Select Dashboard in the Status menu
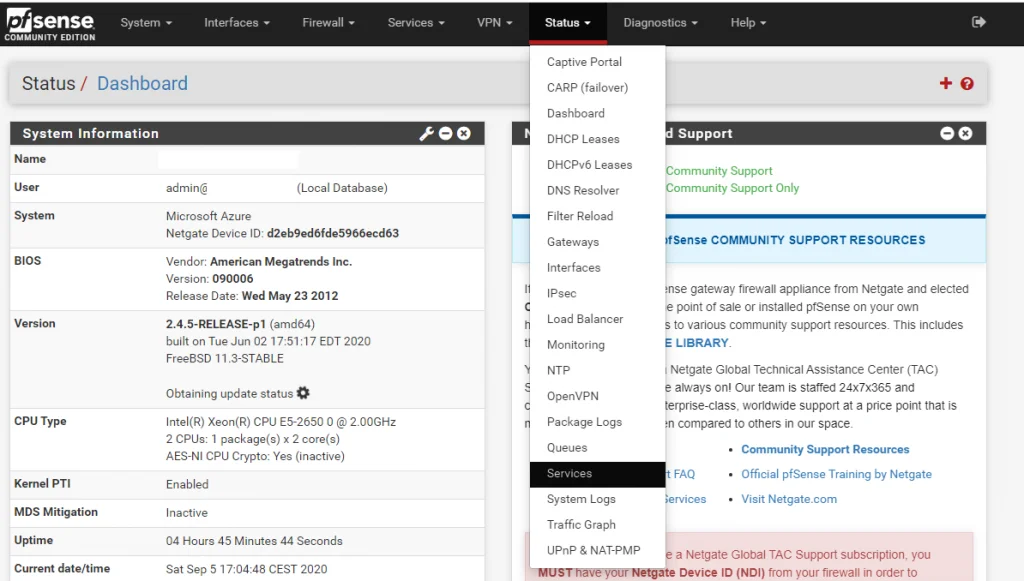Image resolution: width=1024 pixels, height=581 pixels. coord(598,113)
